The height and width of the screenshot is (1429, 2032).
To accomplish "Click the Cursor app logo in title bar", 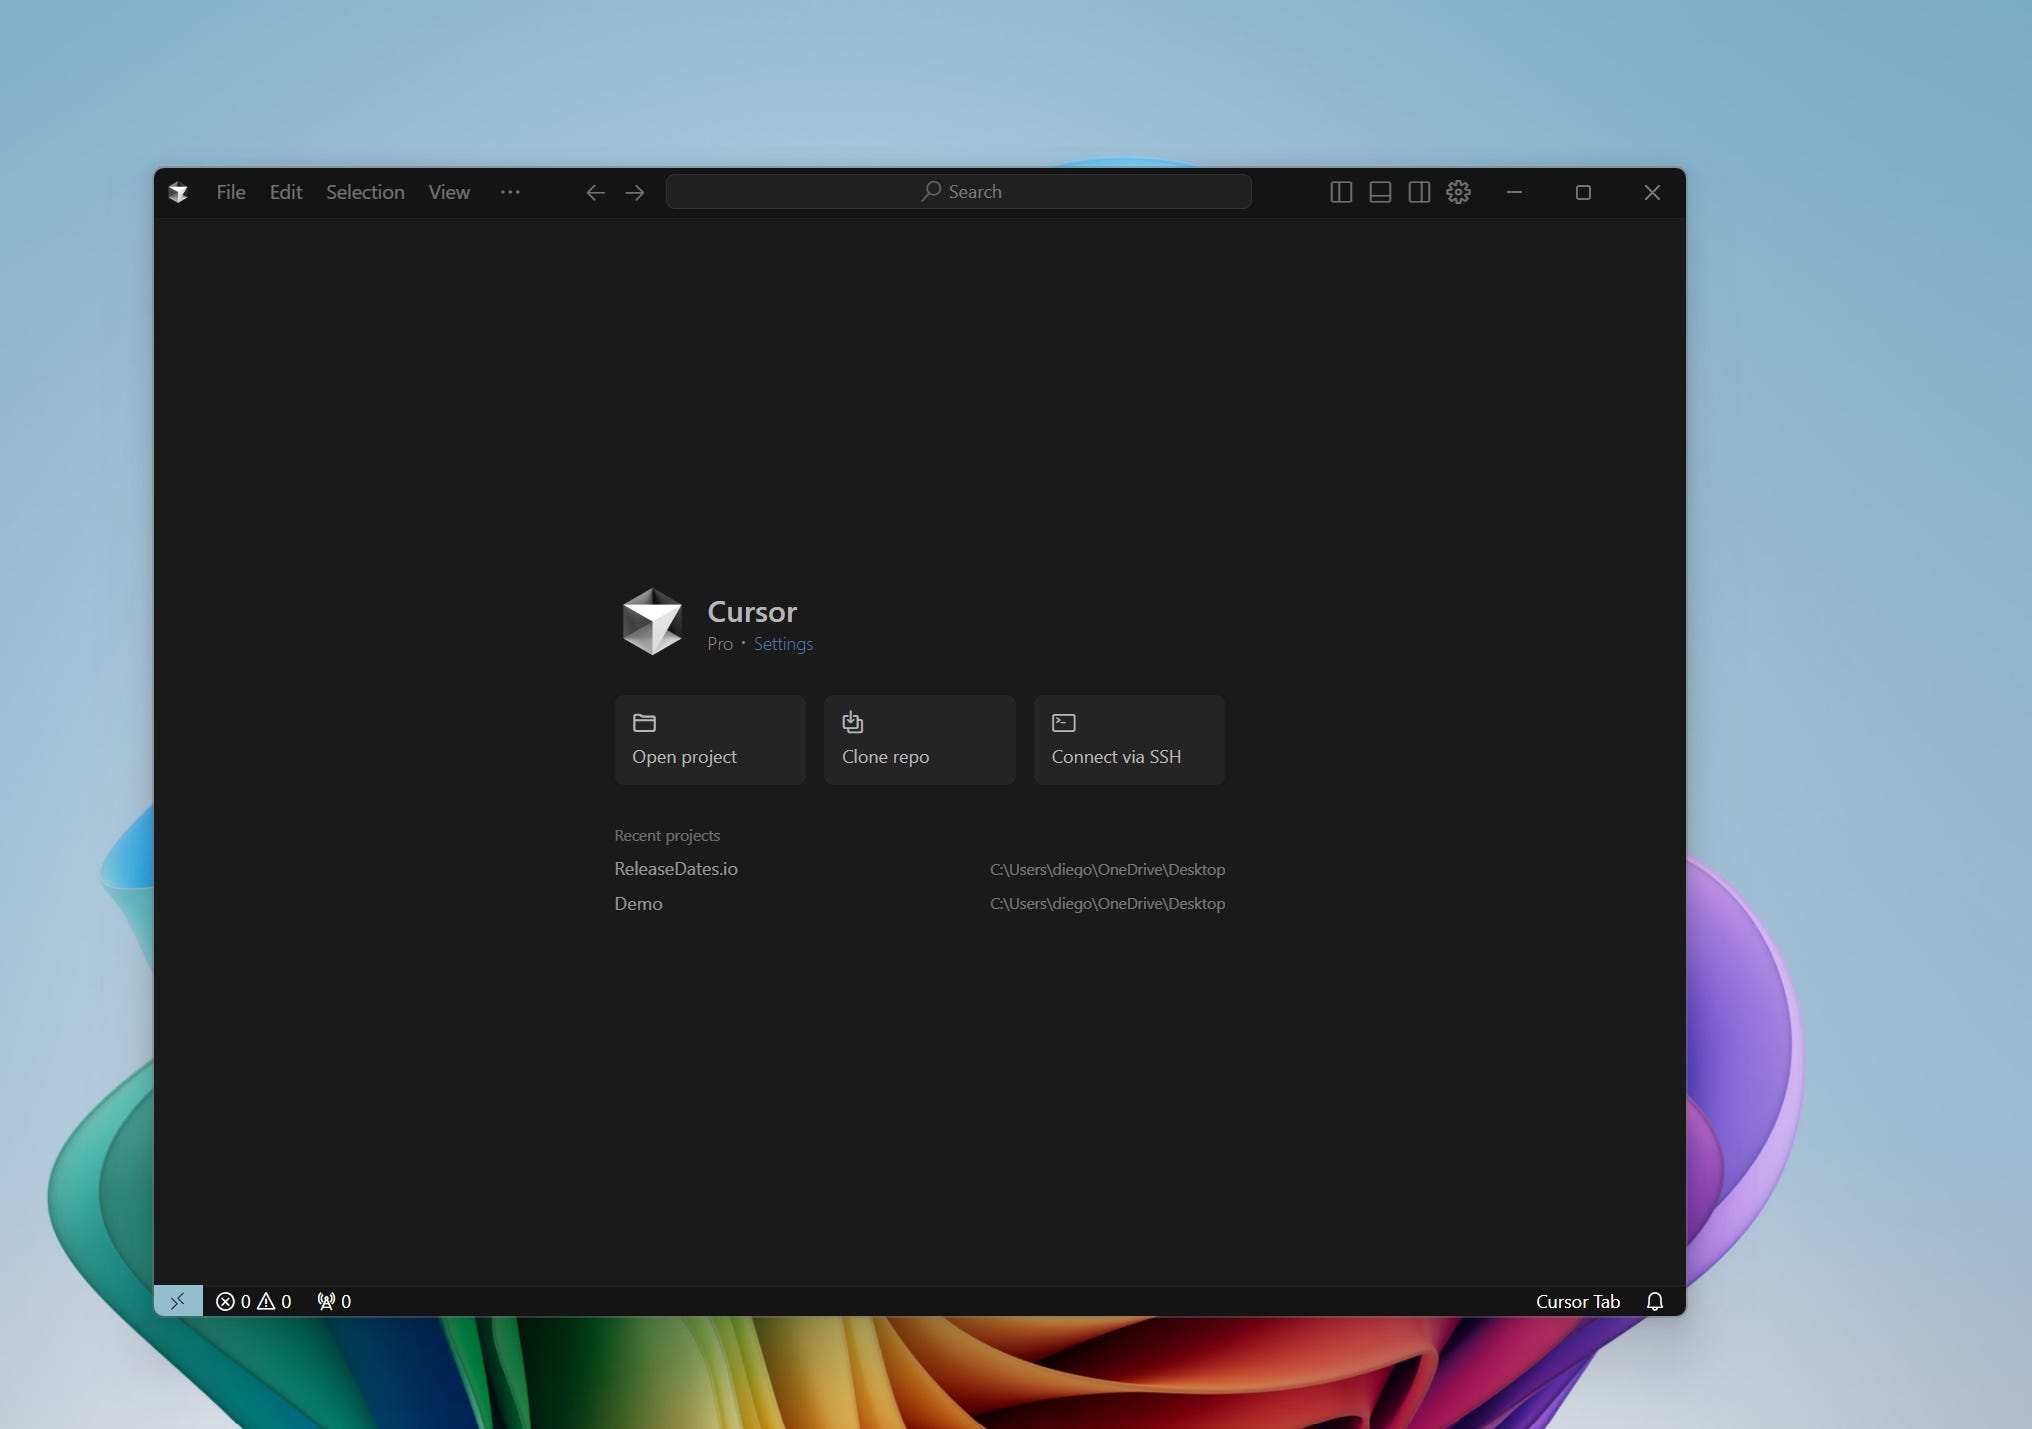I will (178, 192).
